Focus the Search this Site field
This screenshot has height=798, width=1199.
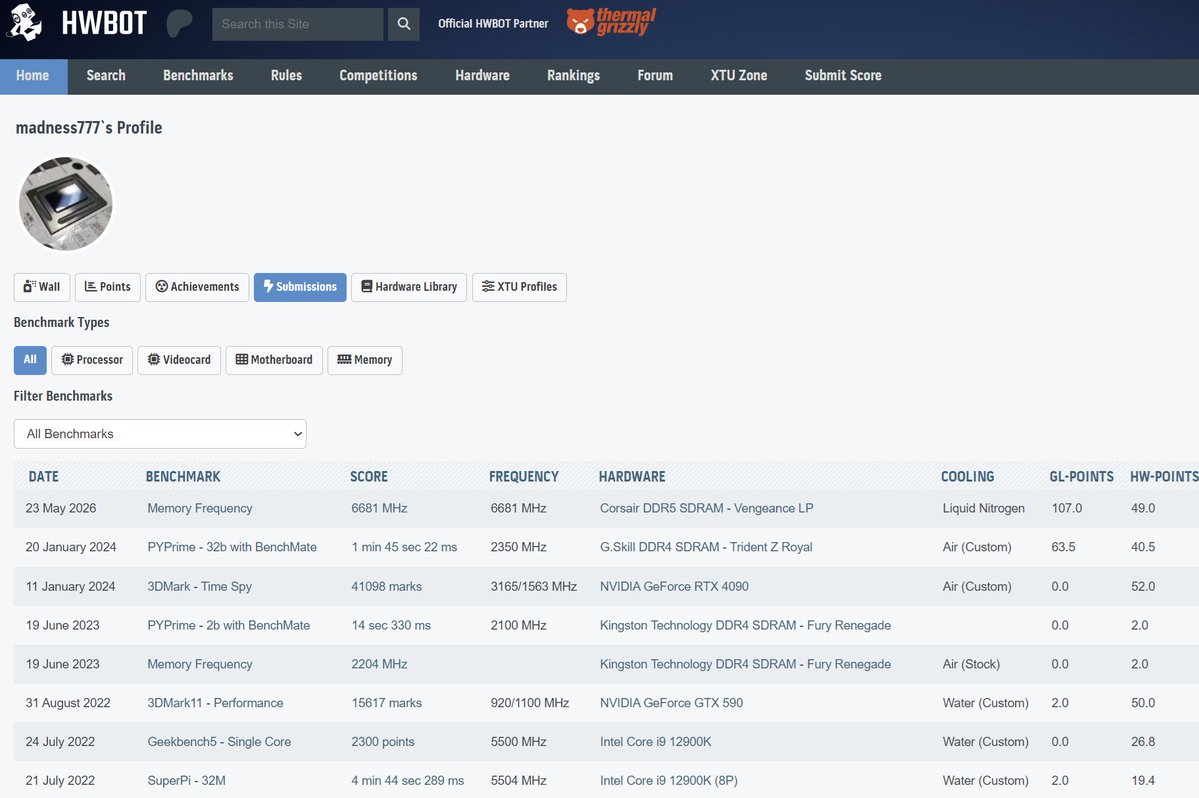point(297,24)
